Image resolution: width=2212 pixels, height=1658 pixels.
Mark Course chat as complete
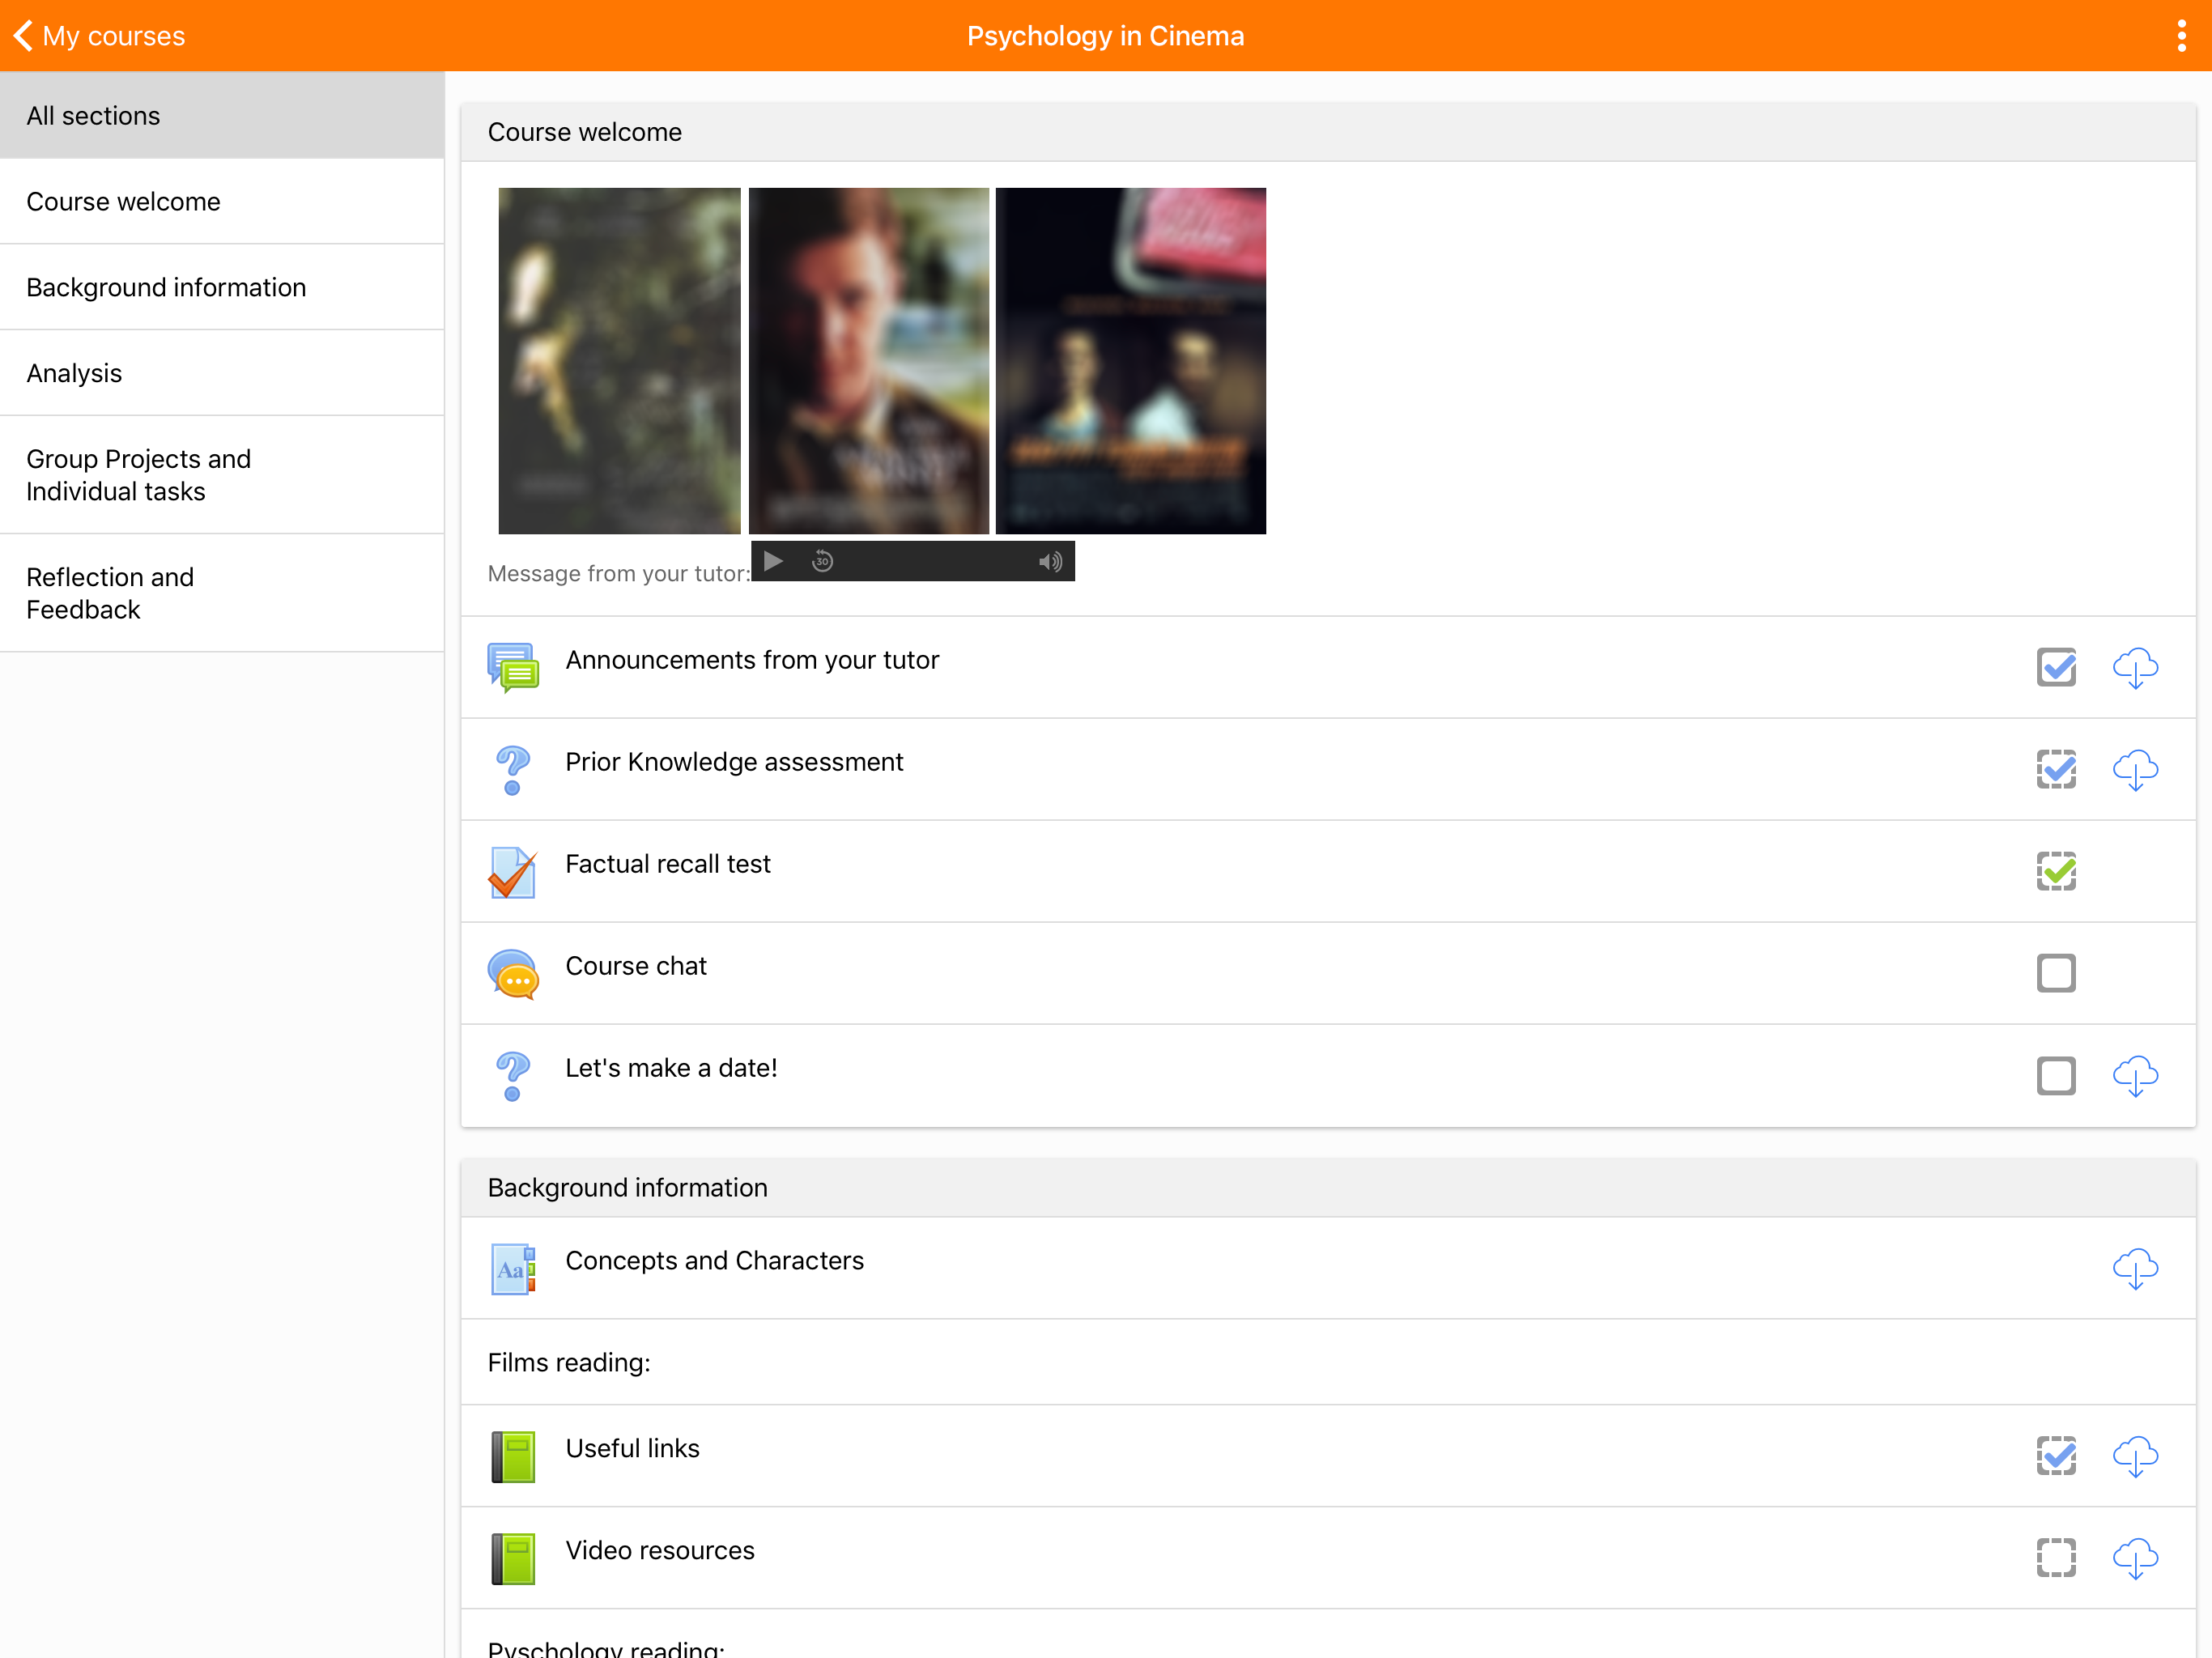[2056, 973]
